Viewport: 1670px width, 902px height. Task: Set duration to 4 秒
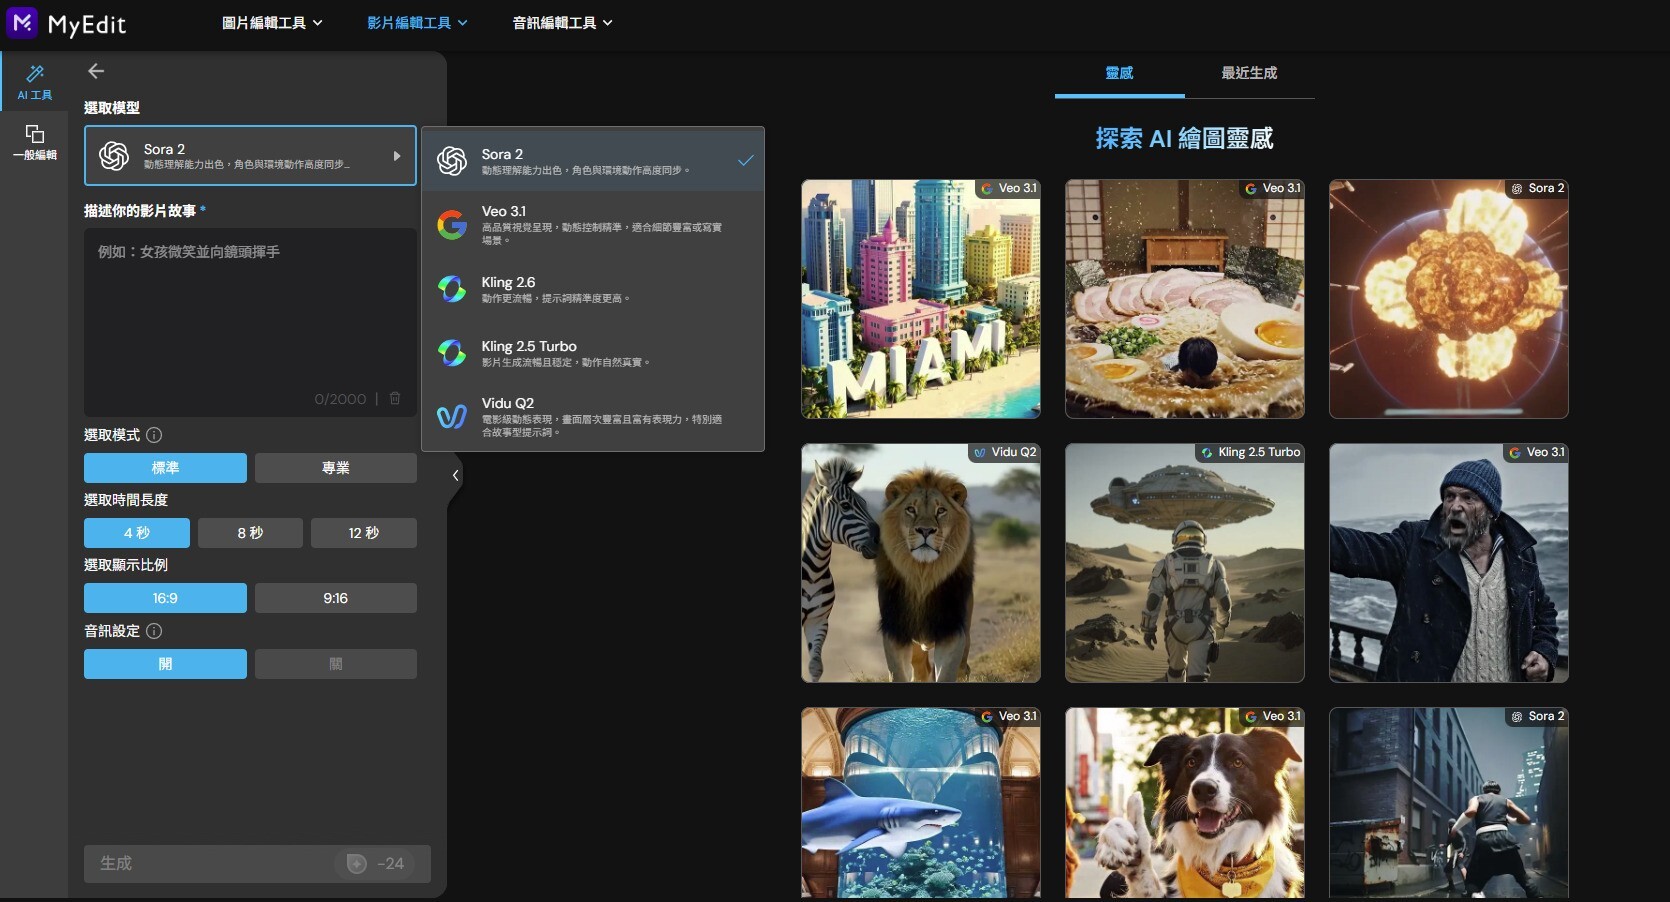[x=137, y=533]
